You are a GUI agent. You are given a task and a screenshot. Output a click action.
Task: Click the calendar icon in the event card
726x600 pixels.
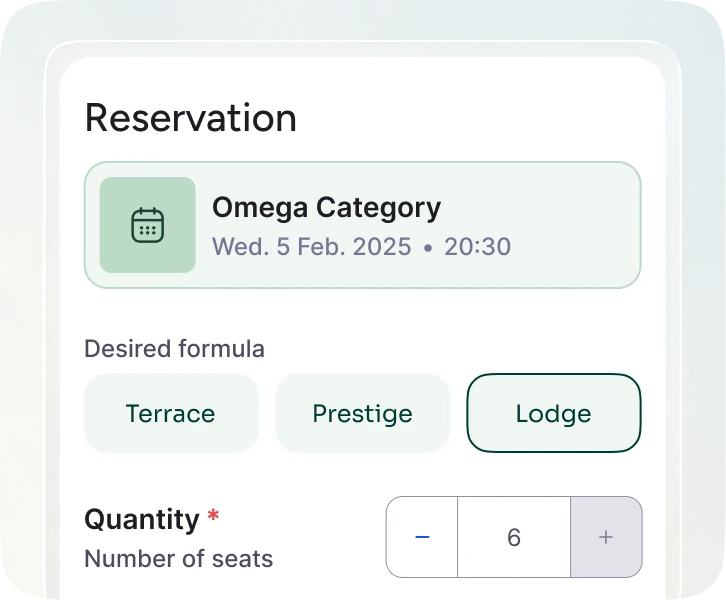148,225
